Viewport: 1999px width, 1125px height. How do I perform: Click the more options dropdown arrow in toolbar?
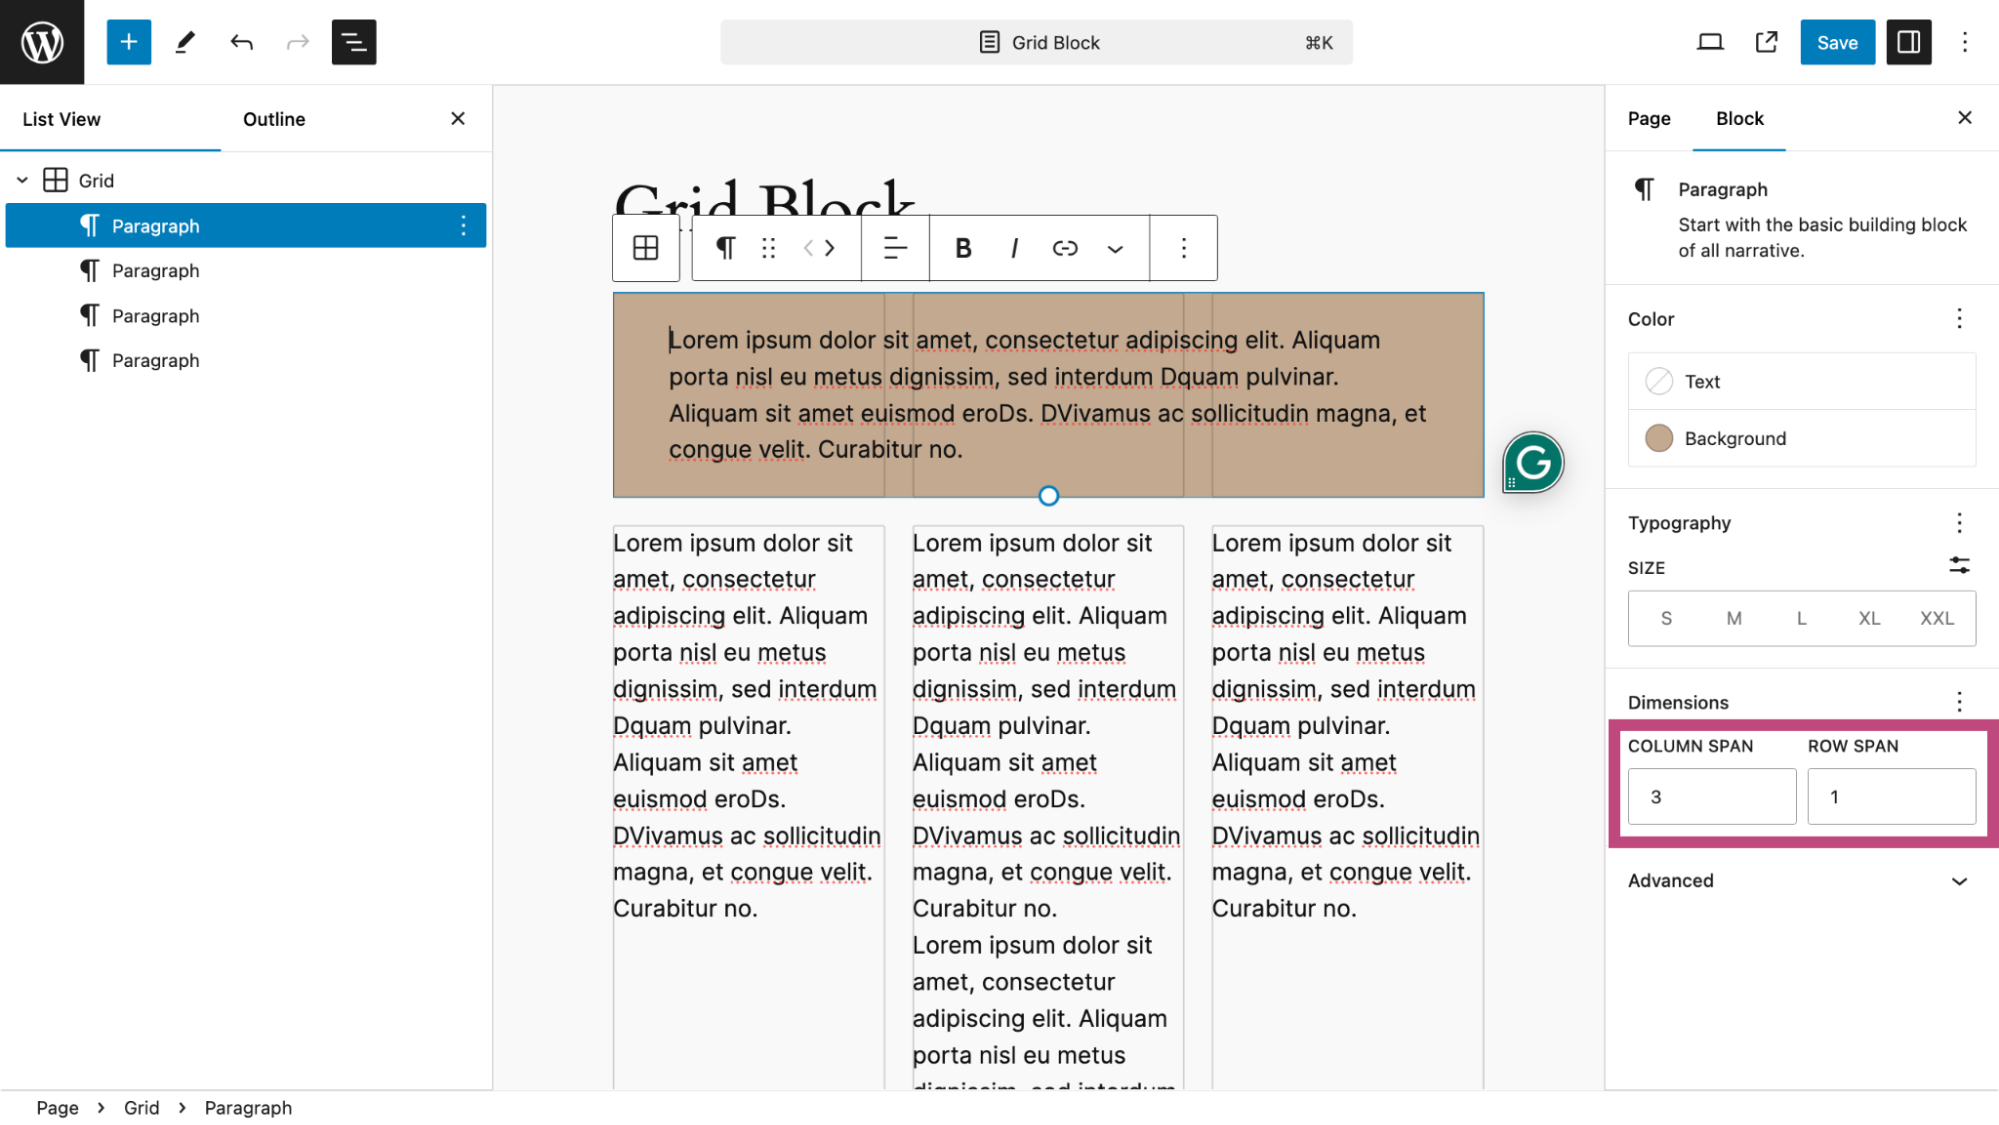coord(1115,247)
